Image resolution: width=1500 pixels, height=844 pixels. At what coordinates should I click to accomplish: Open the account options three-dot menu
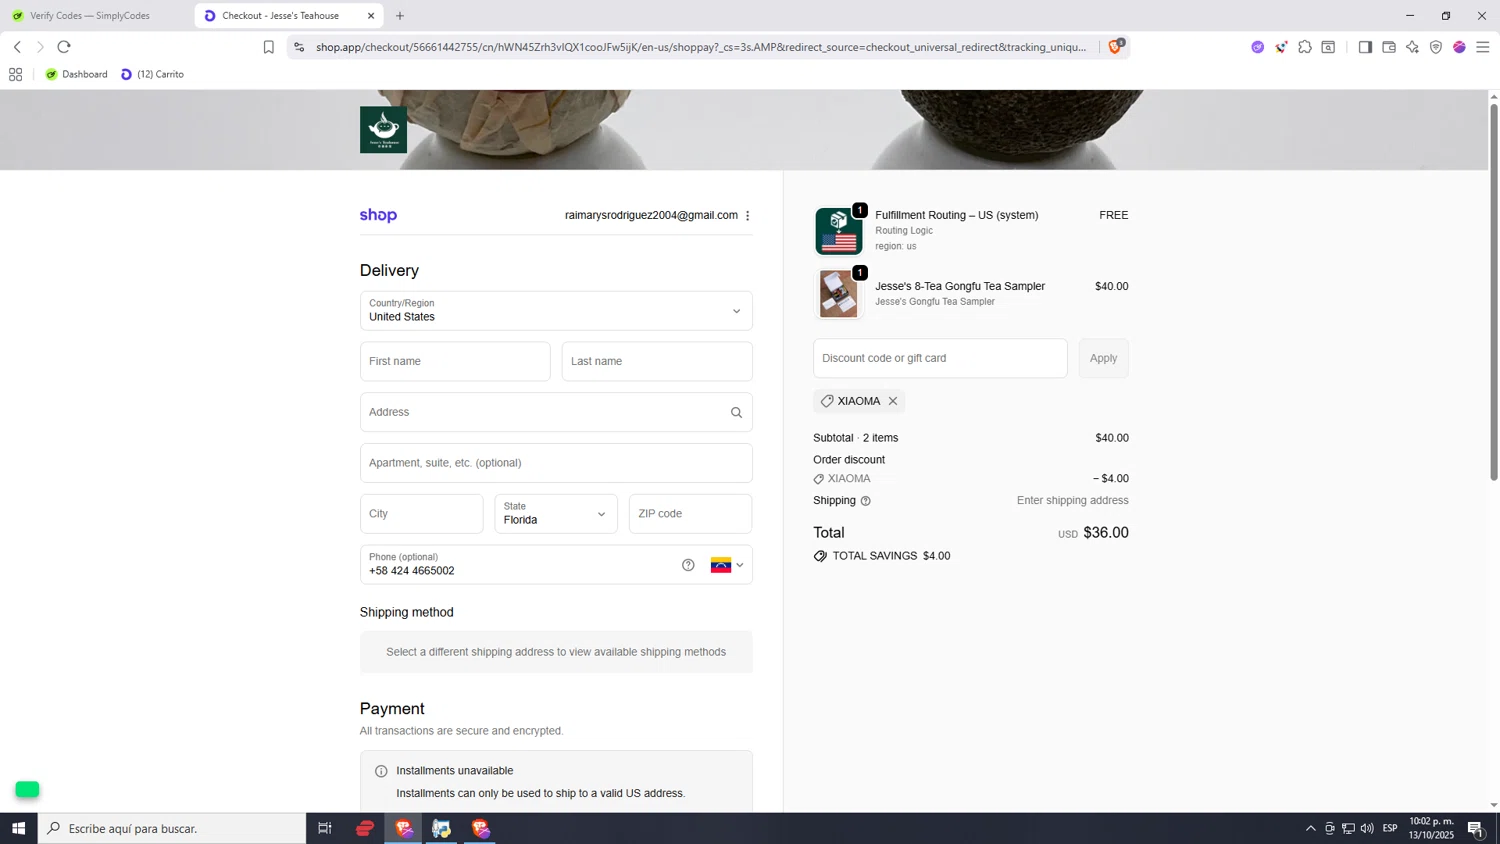click(748, 216)
